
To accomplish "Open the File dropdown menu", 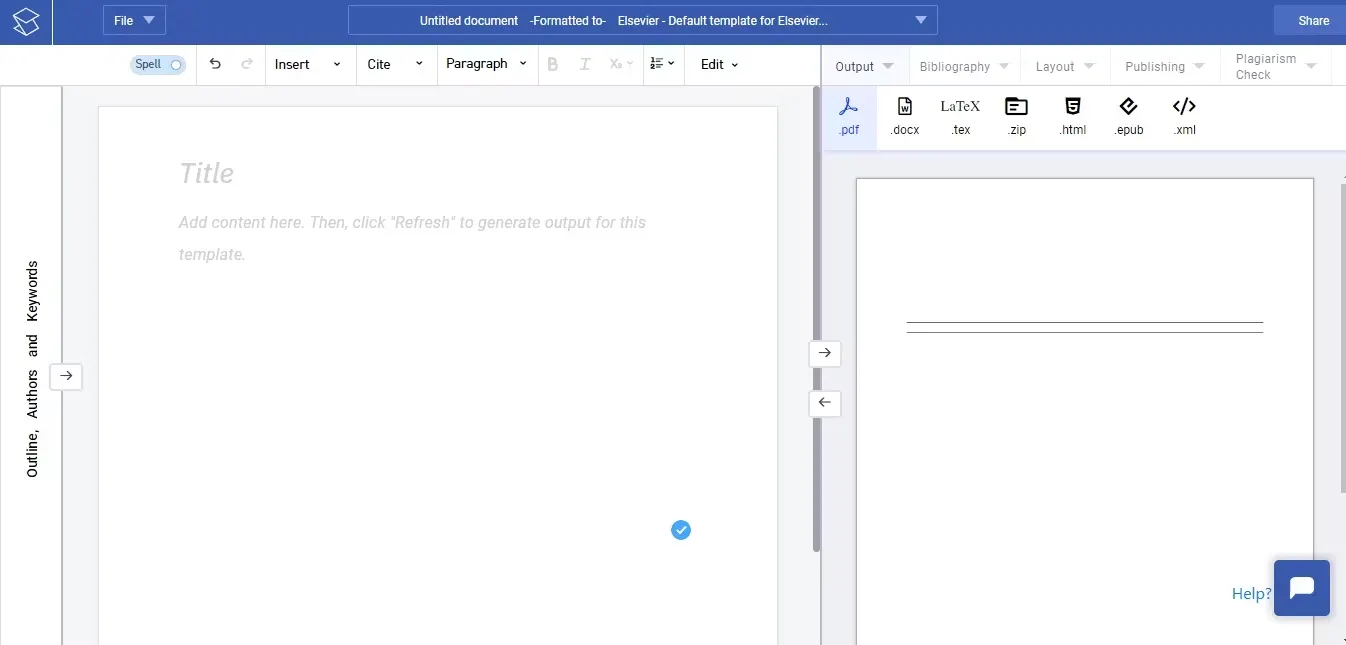I will [134, 20].
